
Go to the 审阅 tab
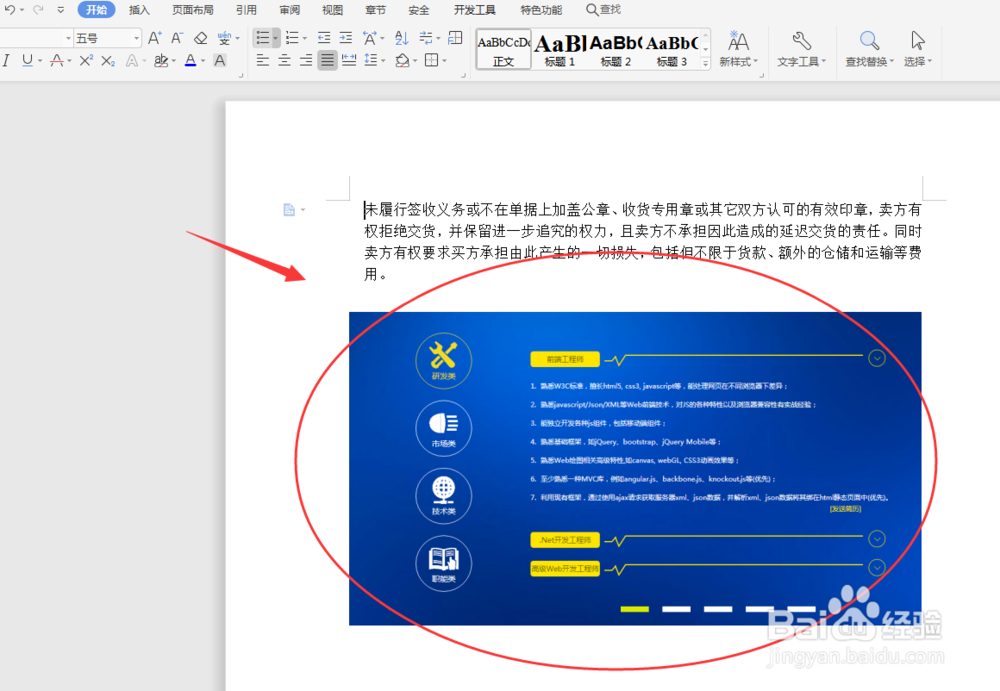tap(290, 10)
